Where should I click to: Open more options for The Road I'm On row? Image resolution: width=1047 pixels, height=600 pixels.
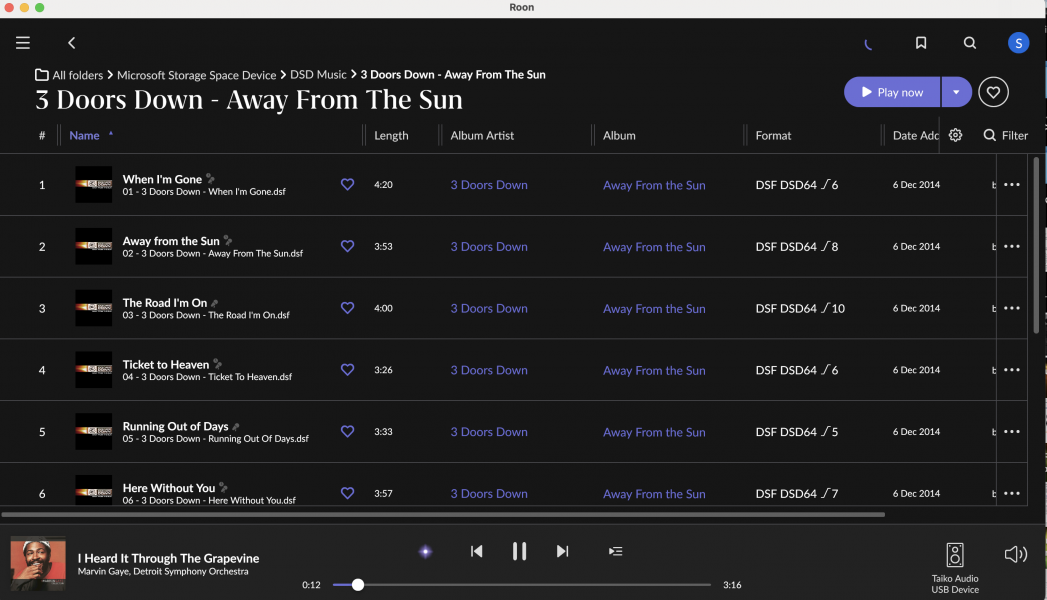(x=1012, y=308)
